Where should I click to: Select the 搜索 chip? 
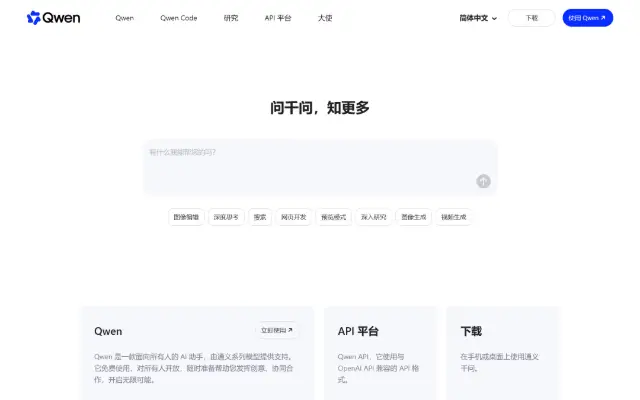(260, 217)
